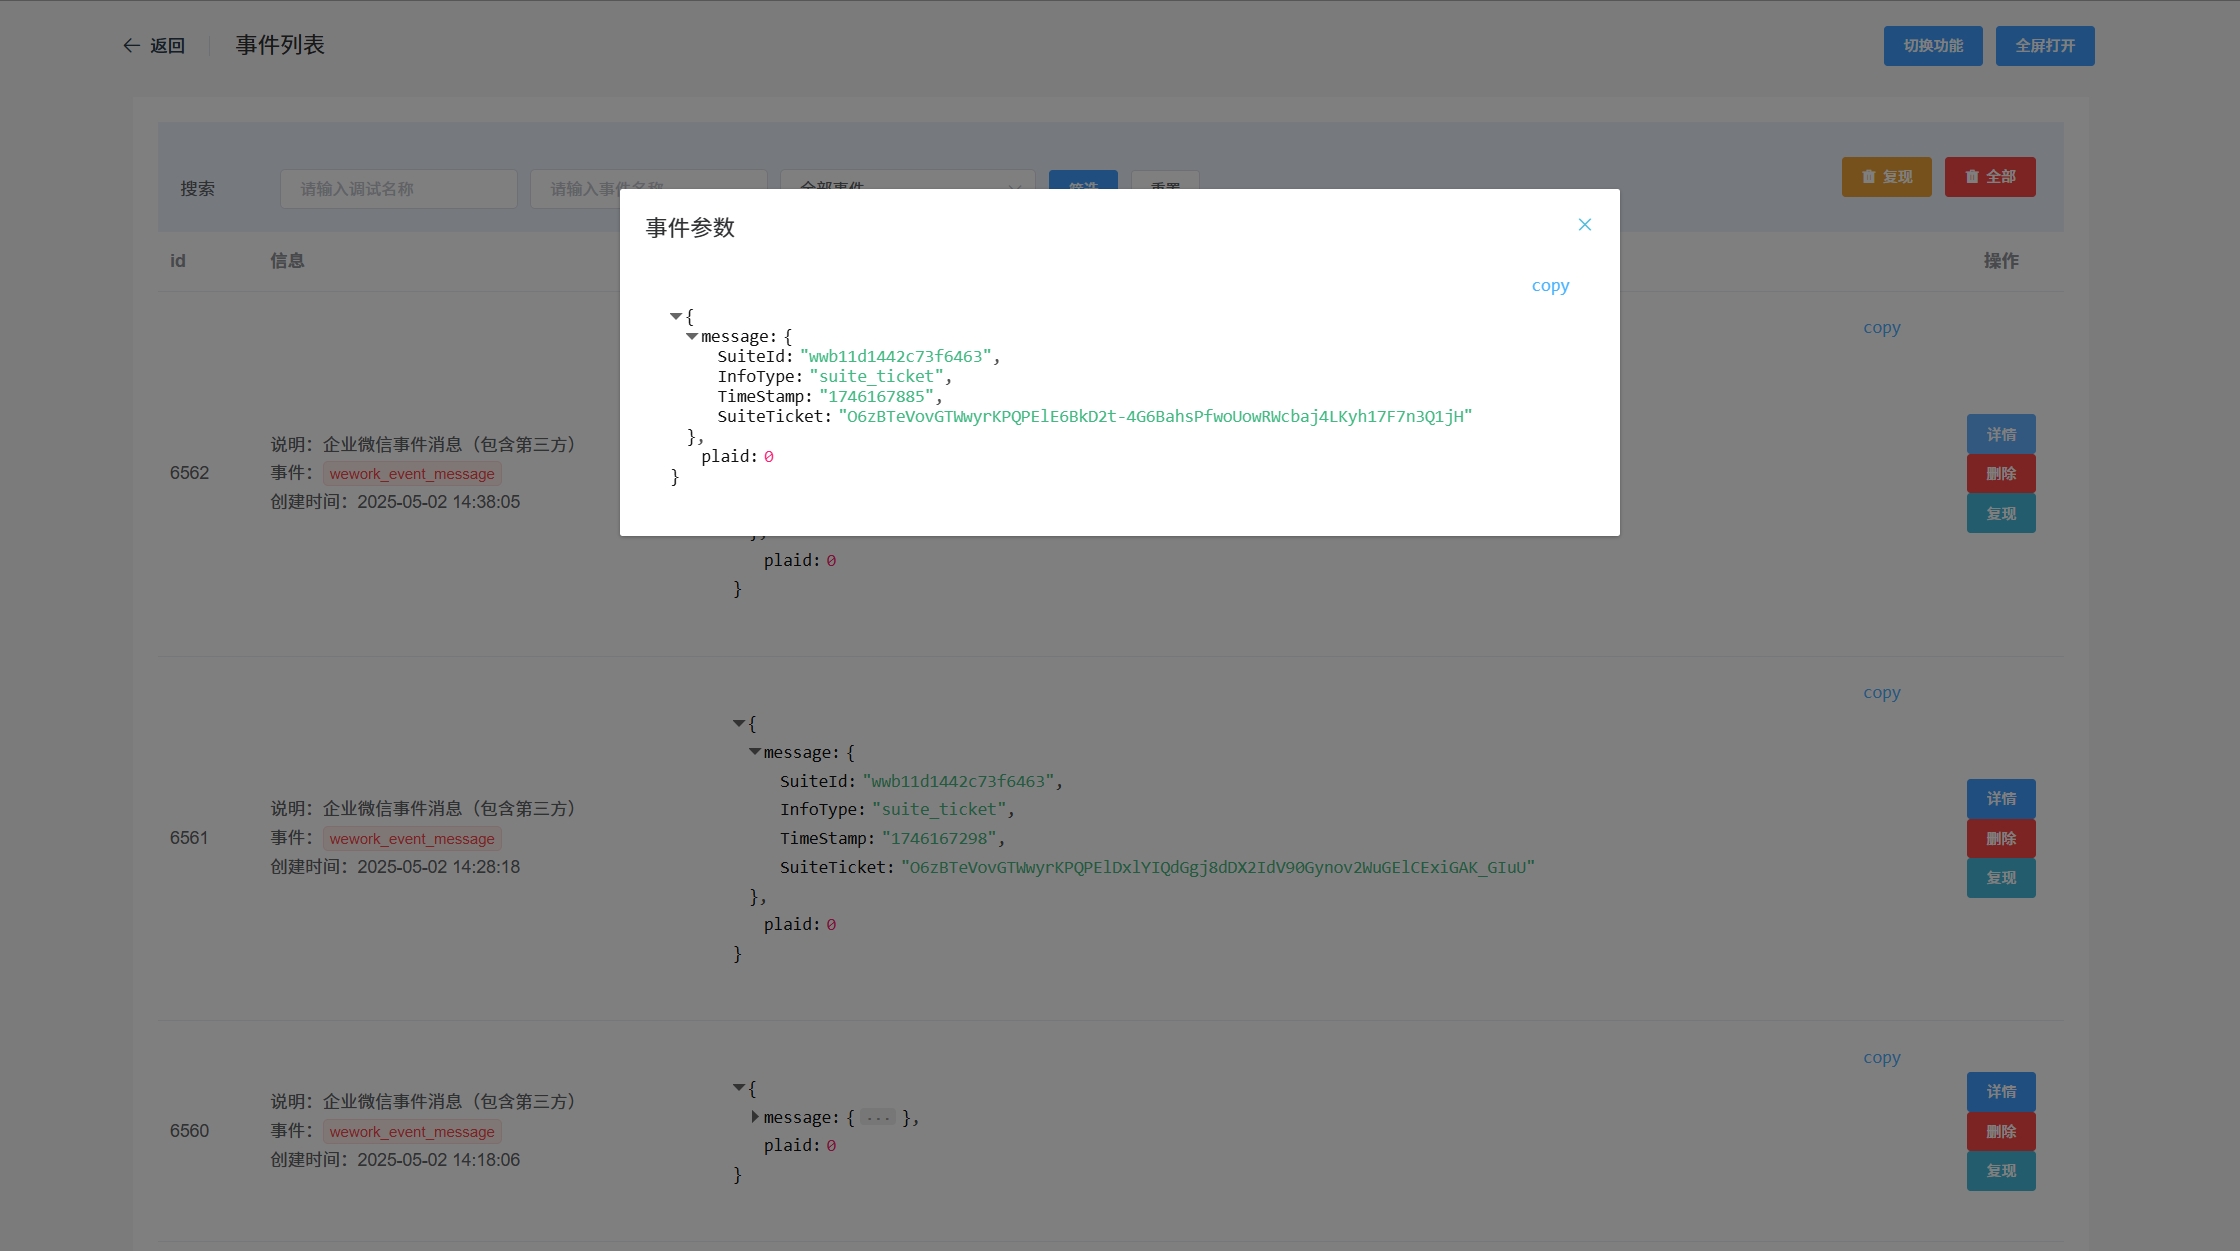Click 切换功能 button at top right

[1932, 46]
